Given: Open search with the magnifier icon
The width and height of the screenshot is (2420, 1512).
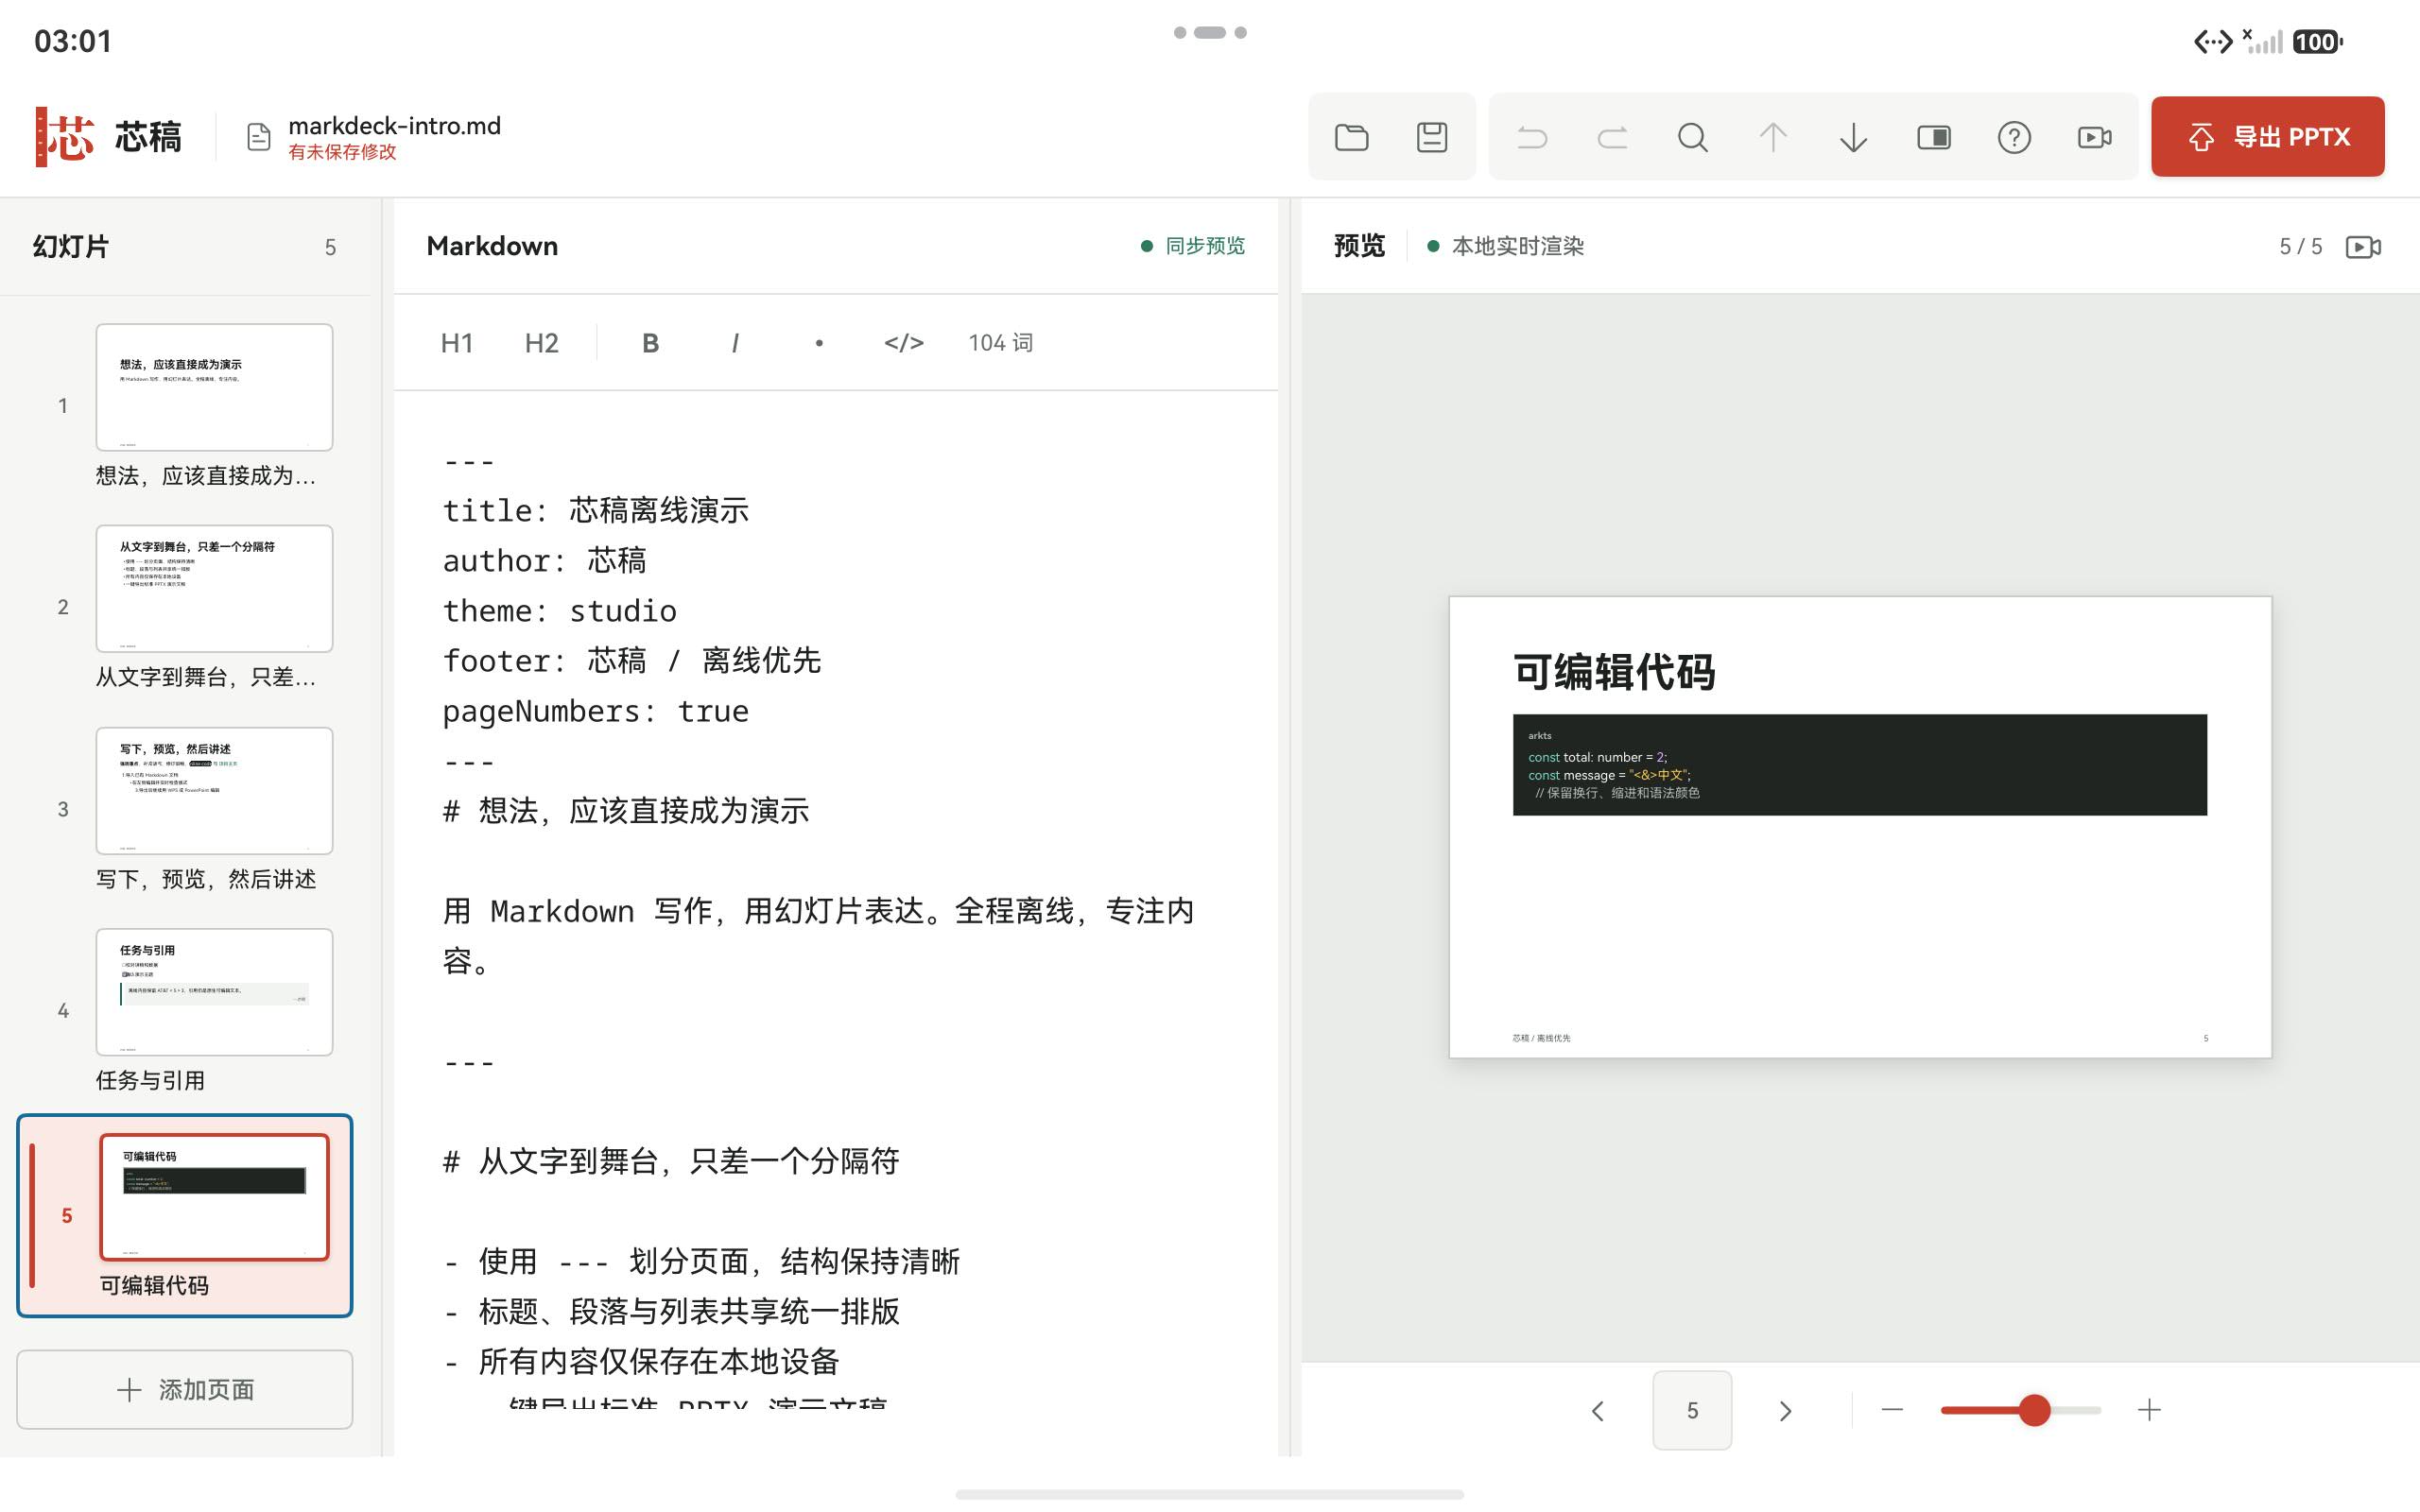Looking at the screenshot, I should (1692, 137).
